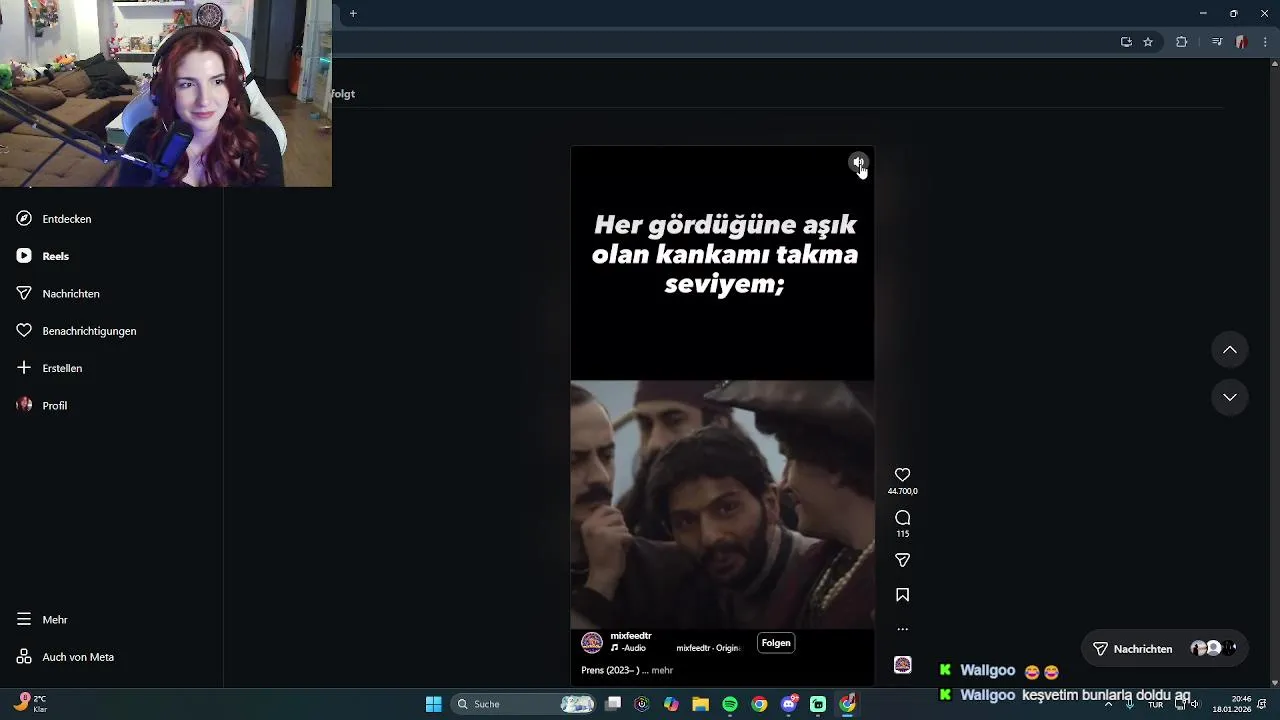Open File Explorer from the taskbar

click(x=700, y=704)
